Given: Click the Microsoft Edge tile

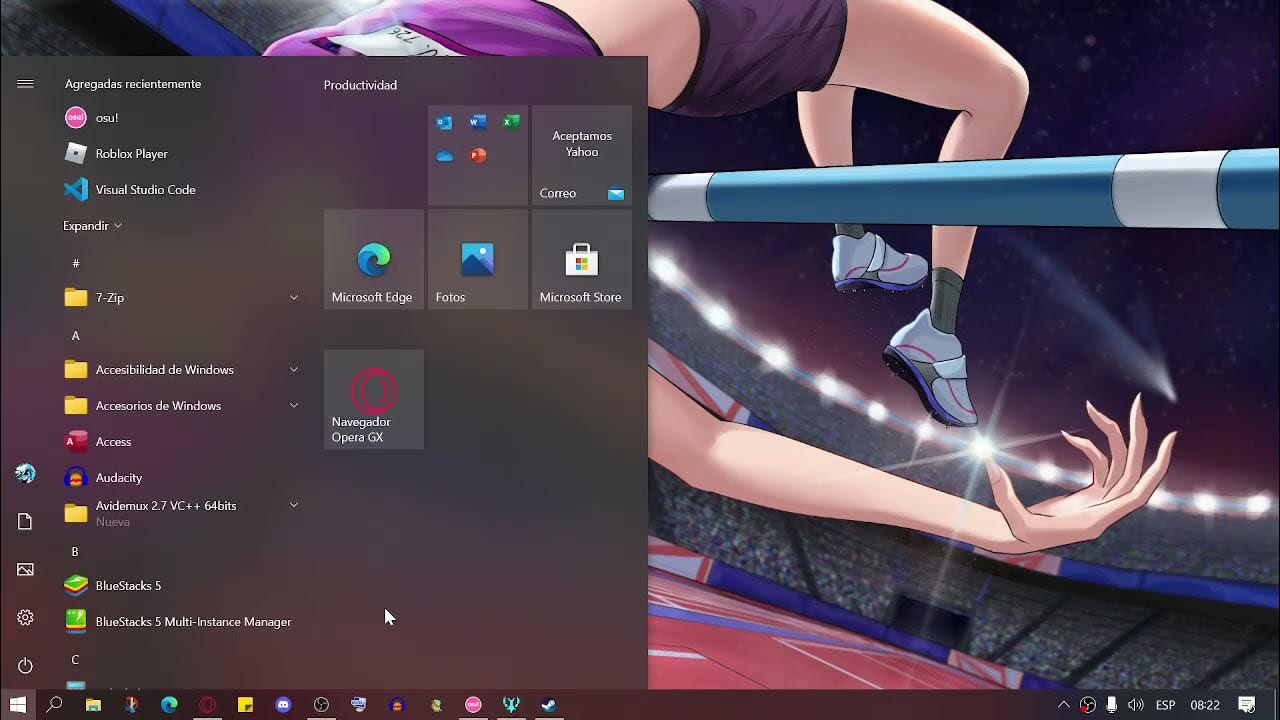Looking at the screenshot, I should pyautogui.click(x=374, y=259).
